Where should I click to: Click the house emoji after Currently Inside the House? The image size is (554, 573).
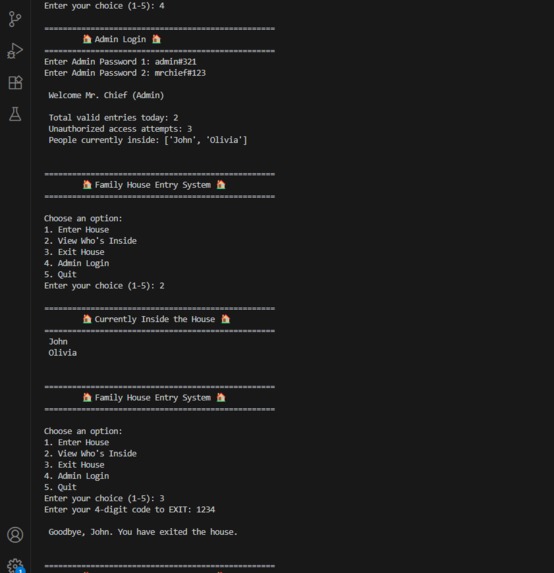225,319
